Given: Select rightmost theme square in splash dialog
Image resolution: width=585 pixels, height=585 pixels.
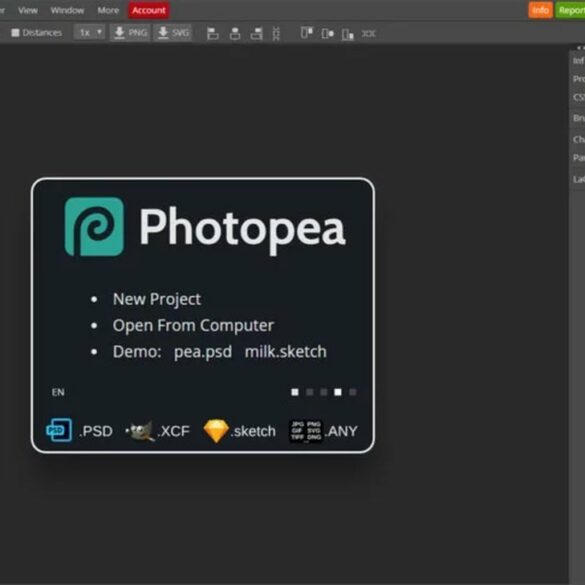Looking at the screenshot, I should [353, 392].
